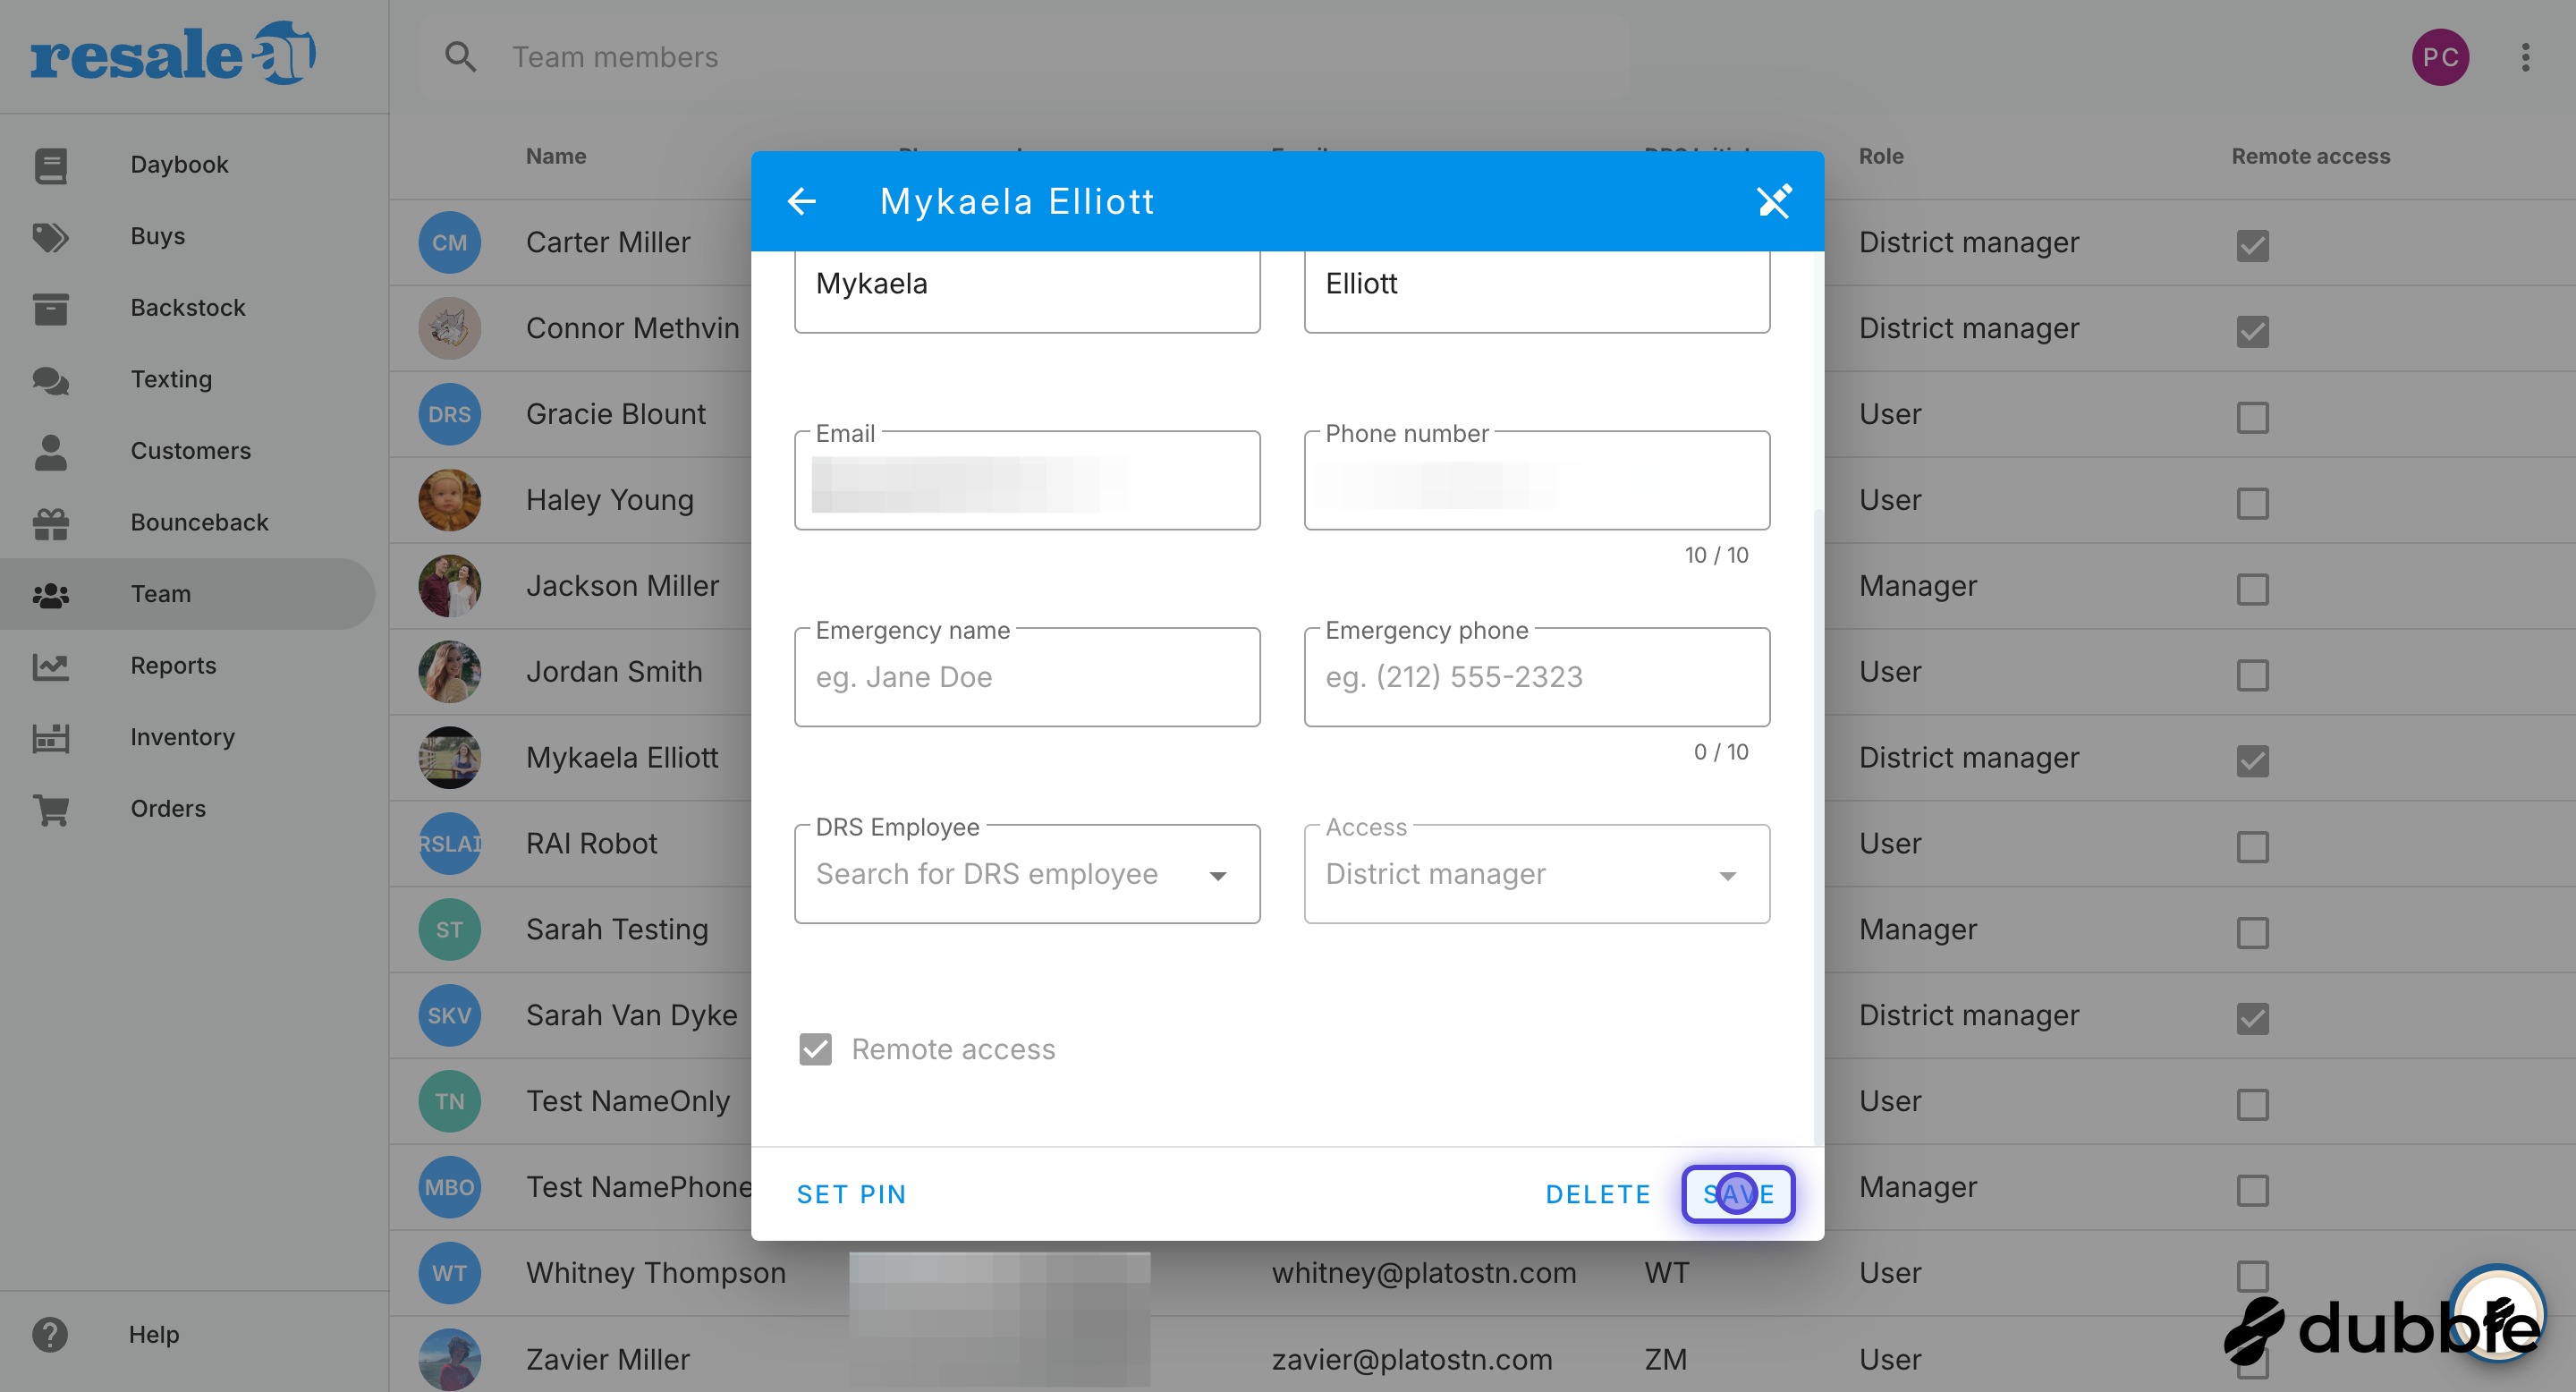Image resolution: width=2576 pixels, height=1392 pixels.
Task: Click Zavier Miller's email zavier@platostn.com
Action: click(1412, 1360)
